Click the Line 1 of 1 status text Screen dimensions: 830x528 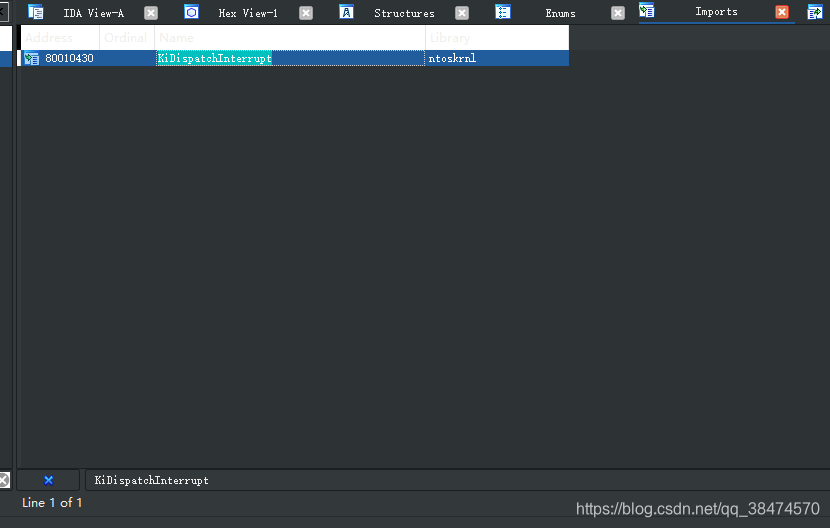[x=52, y=503]
